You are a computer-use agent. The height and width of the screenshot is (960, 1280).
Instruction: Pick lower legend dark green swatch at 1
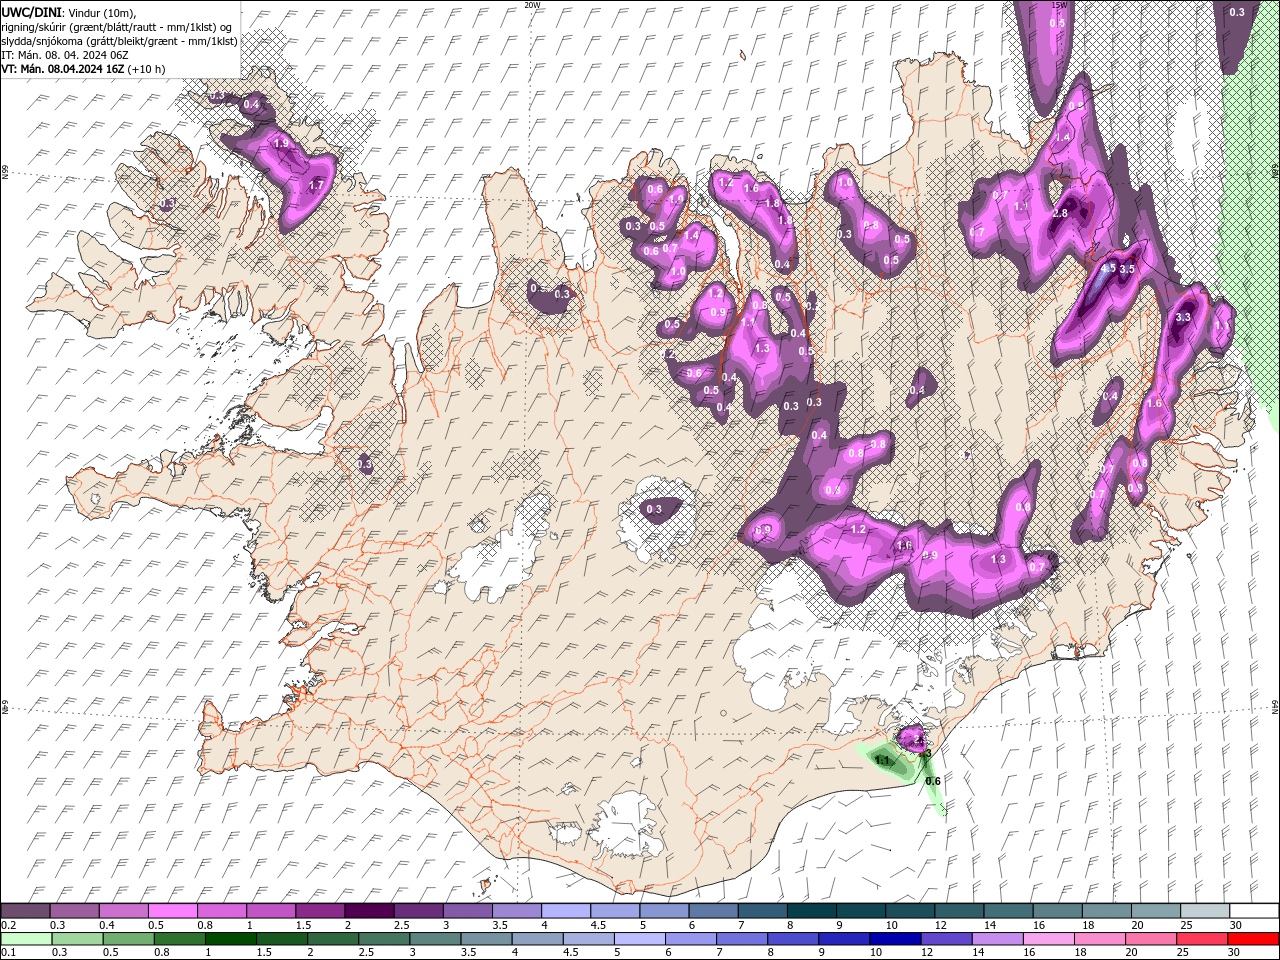(x=230, y=938)
